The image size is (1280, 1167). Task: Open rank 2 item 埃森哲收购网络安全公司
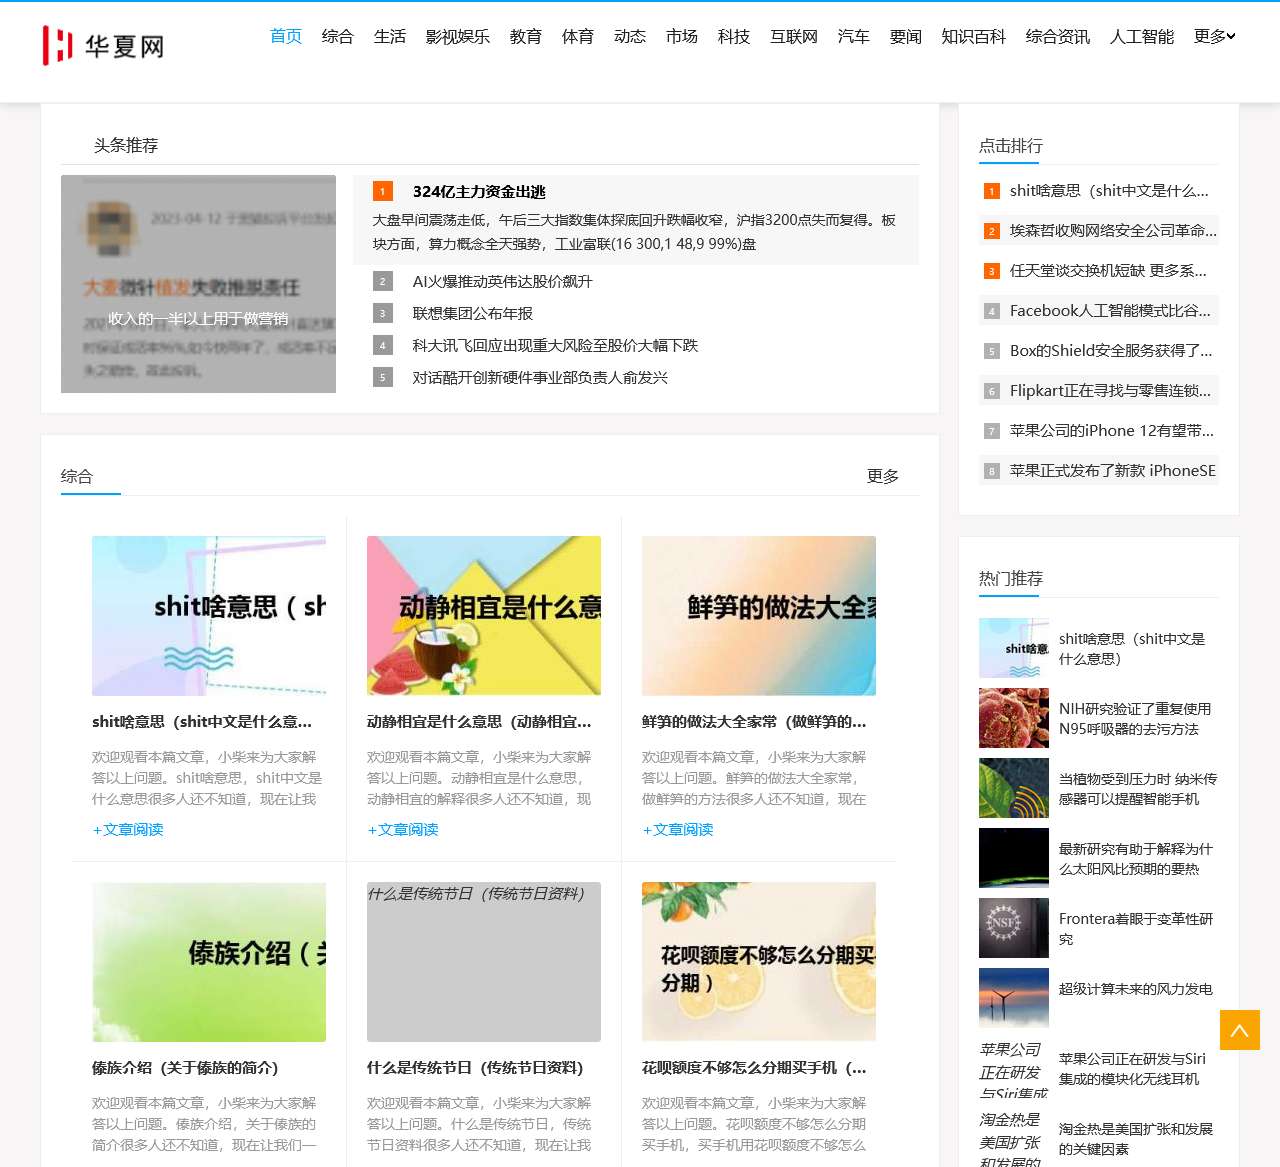click(x=1113, y=230)
